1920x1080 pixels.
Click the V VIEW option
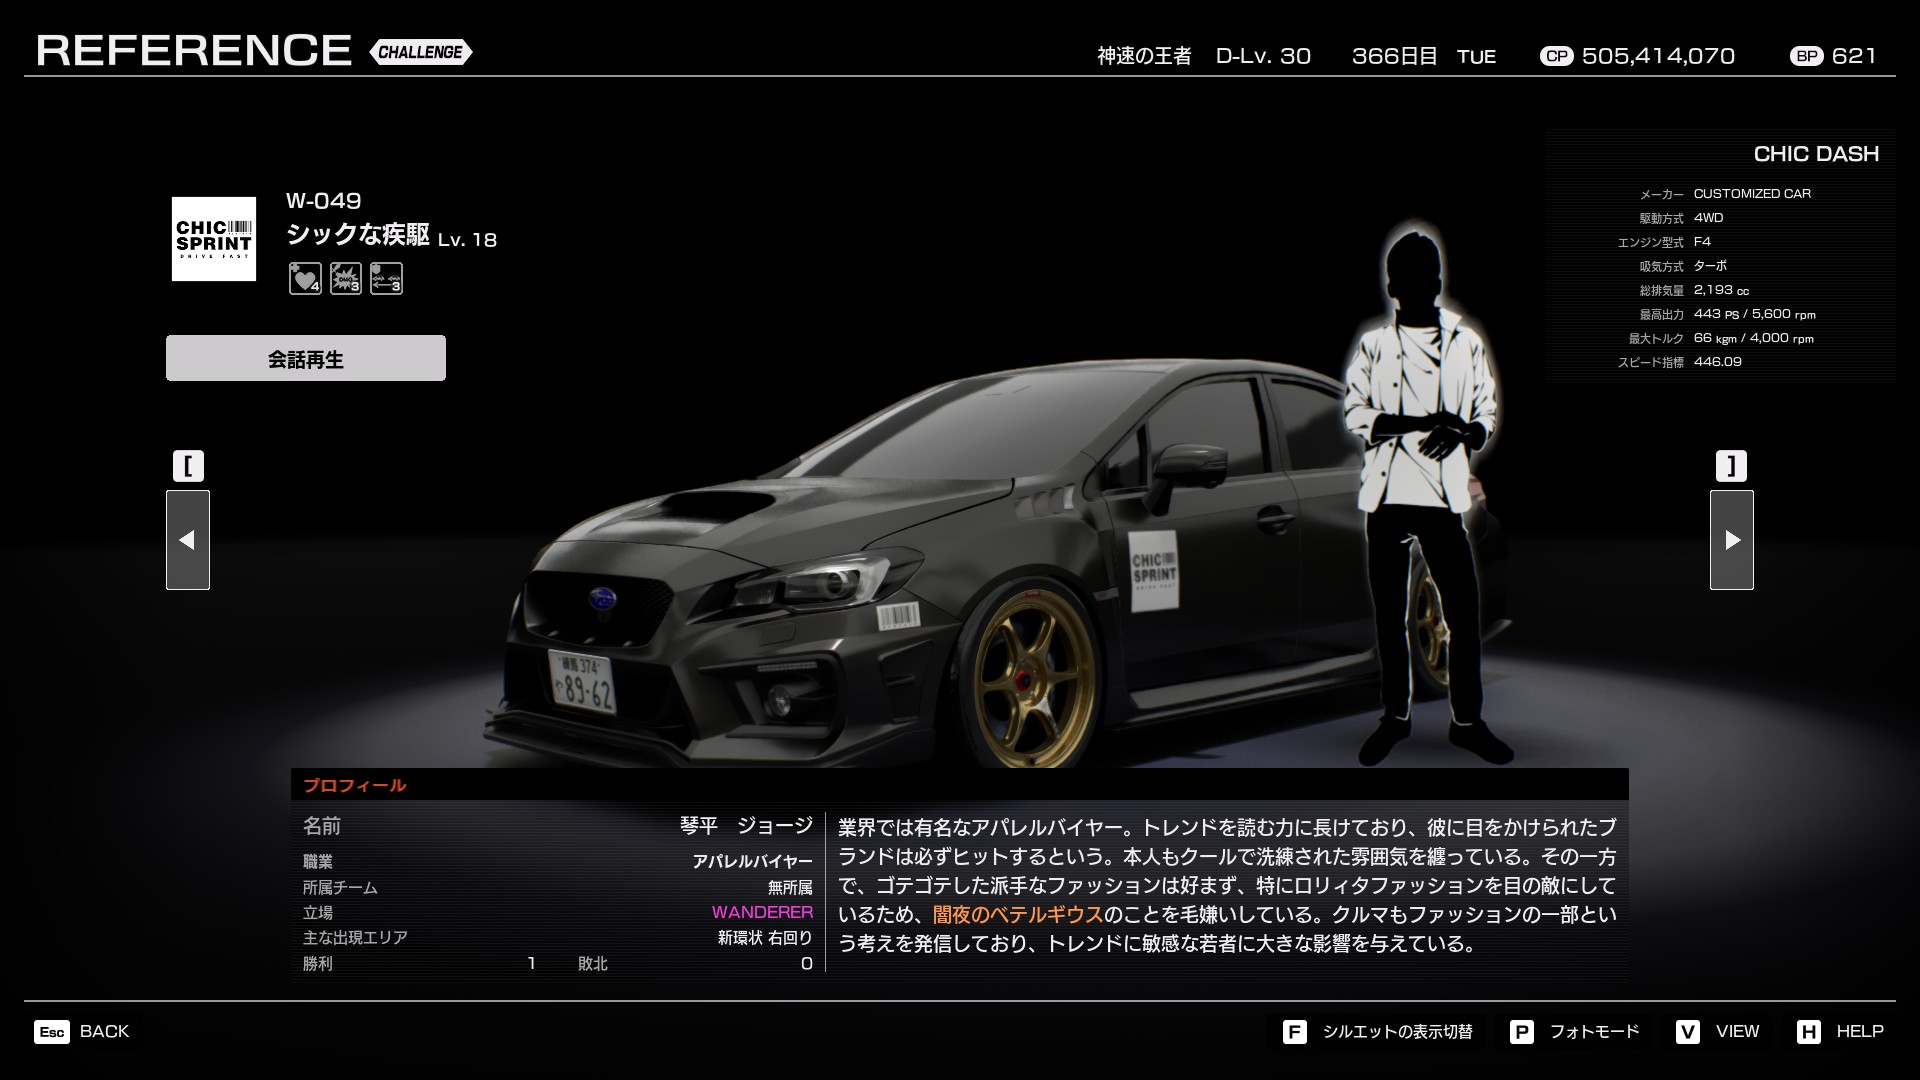click(x=1718, y=1031)
